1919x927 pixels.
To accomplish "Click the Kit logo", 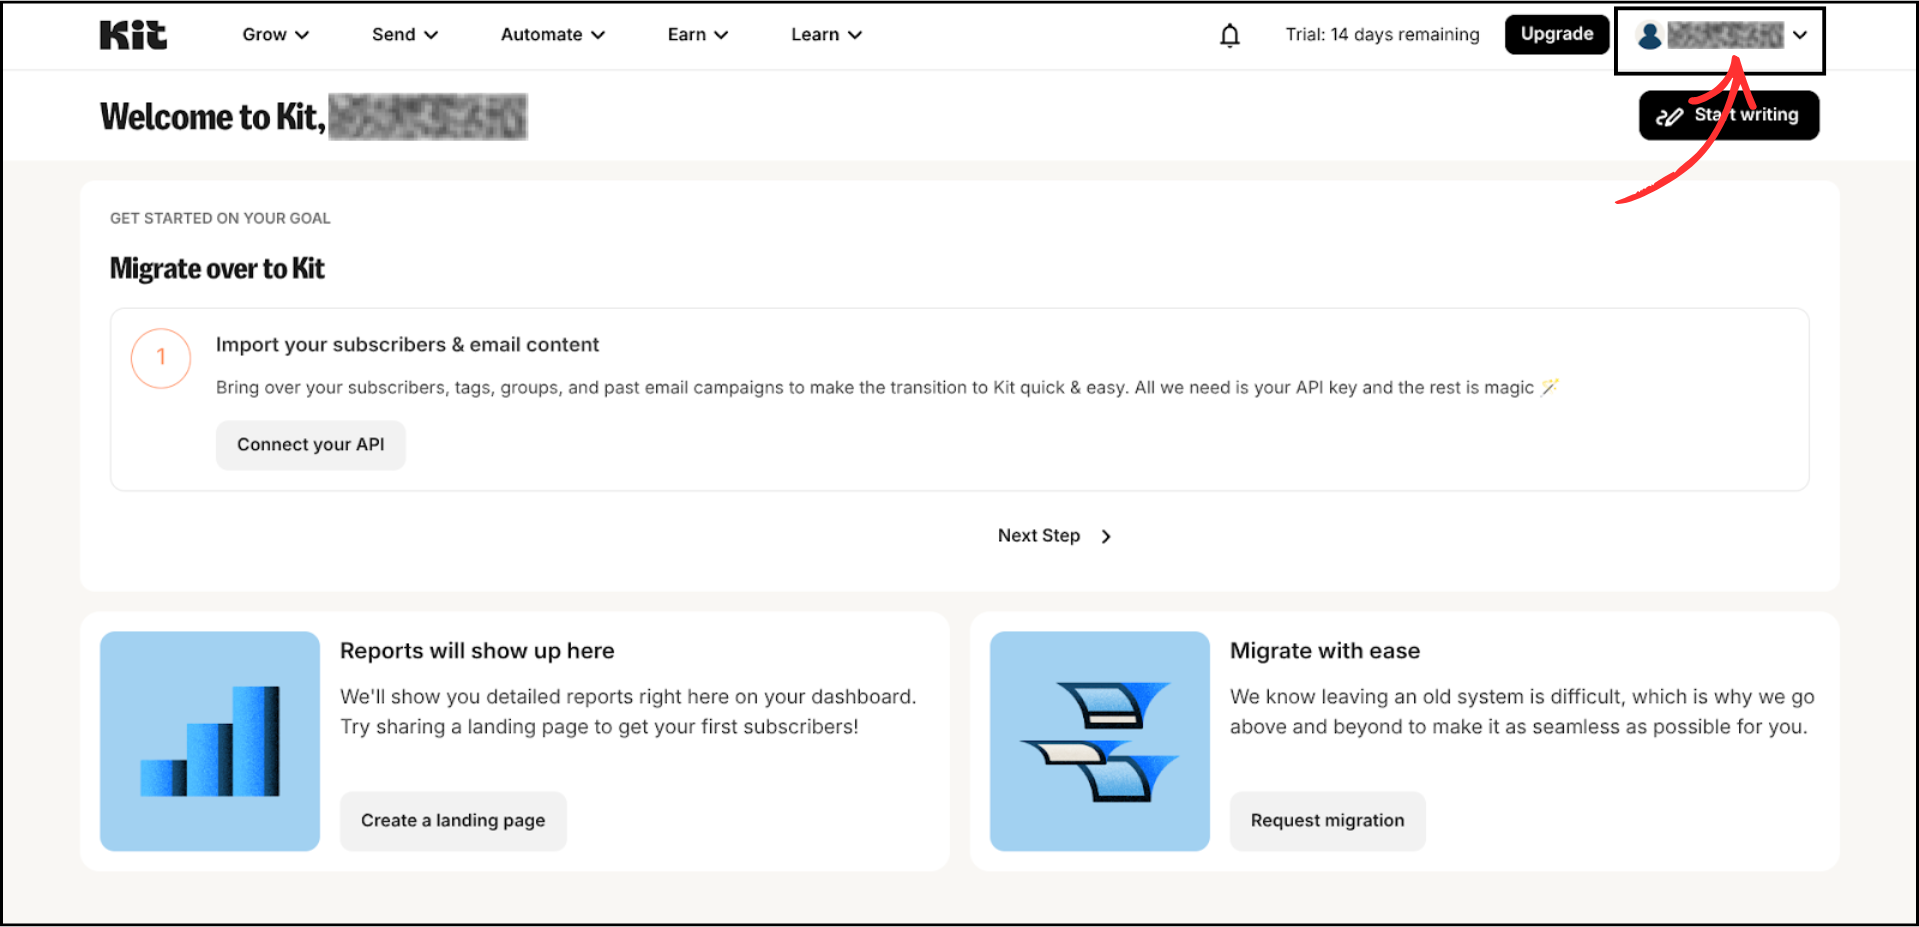I will point(133,34).
